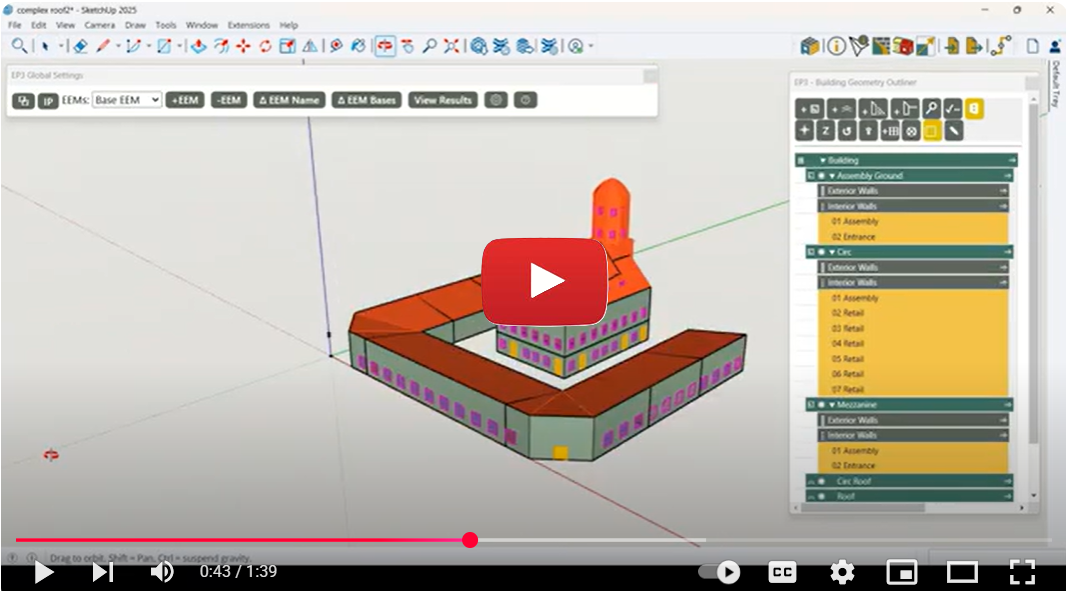Enter fullscreen mode on the video

pyautogui.click(x=1022, y=572)
